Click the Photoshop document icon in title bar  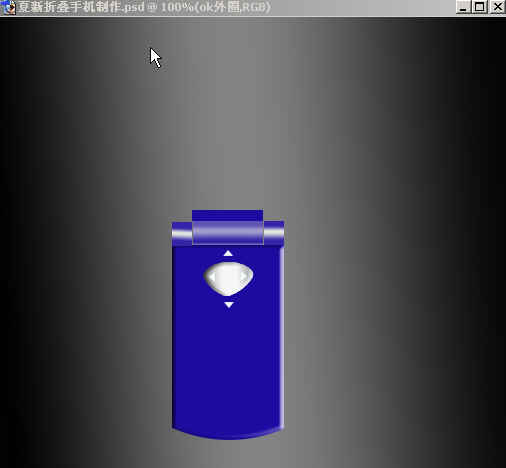8,7
